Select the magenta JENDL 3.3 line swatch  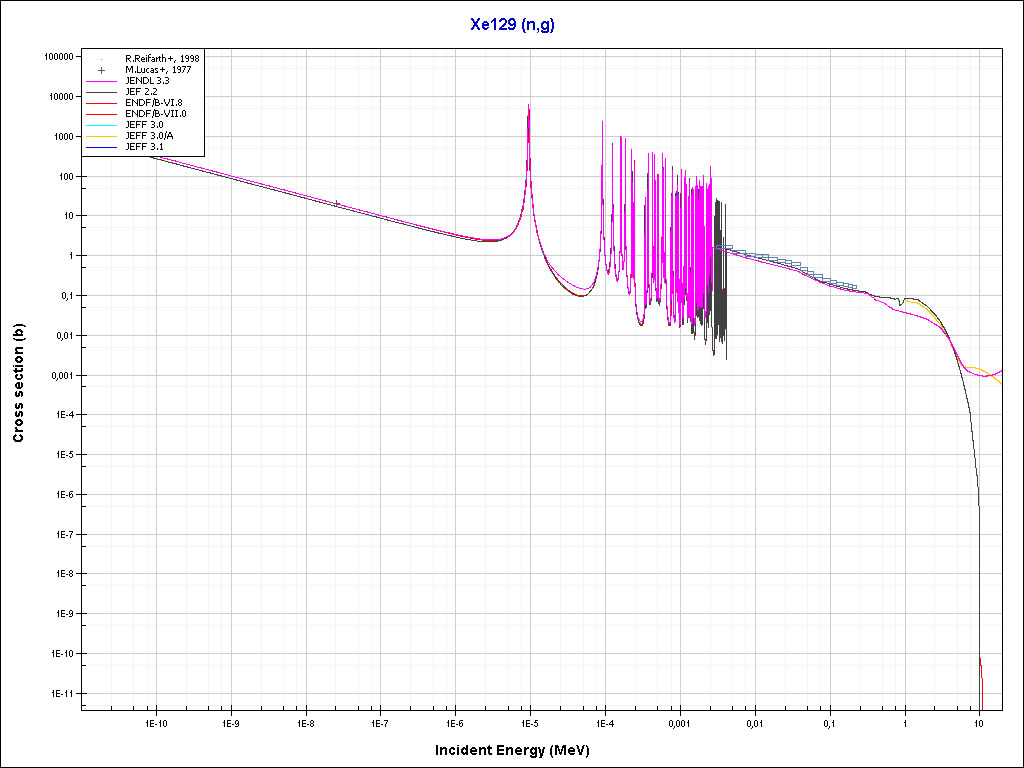click(102, 81)
